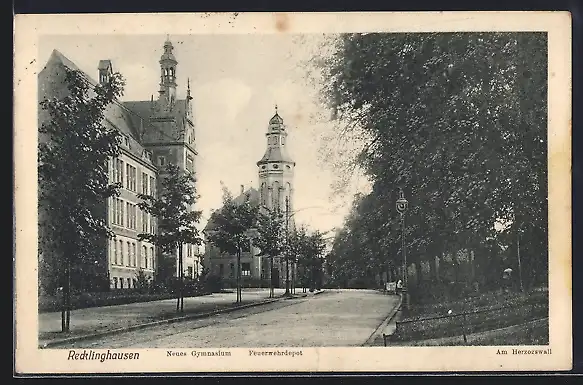The width and height of the screenshot is (583, 385).
Task: Select the Am Herzogswall caption text
Action: click(x=524, y=352)
